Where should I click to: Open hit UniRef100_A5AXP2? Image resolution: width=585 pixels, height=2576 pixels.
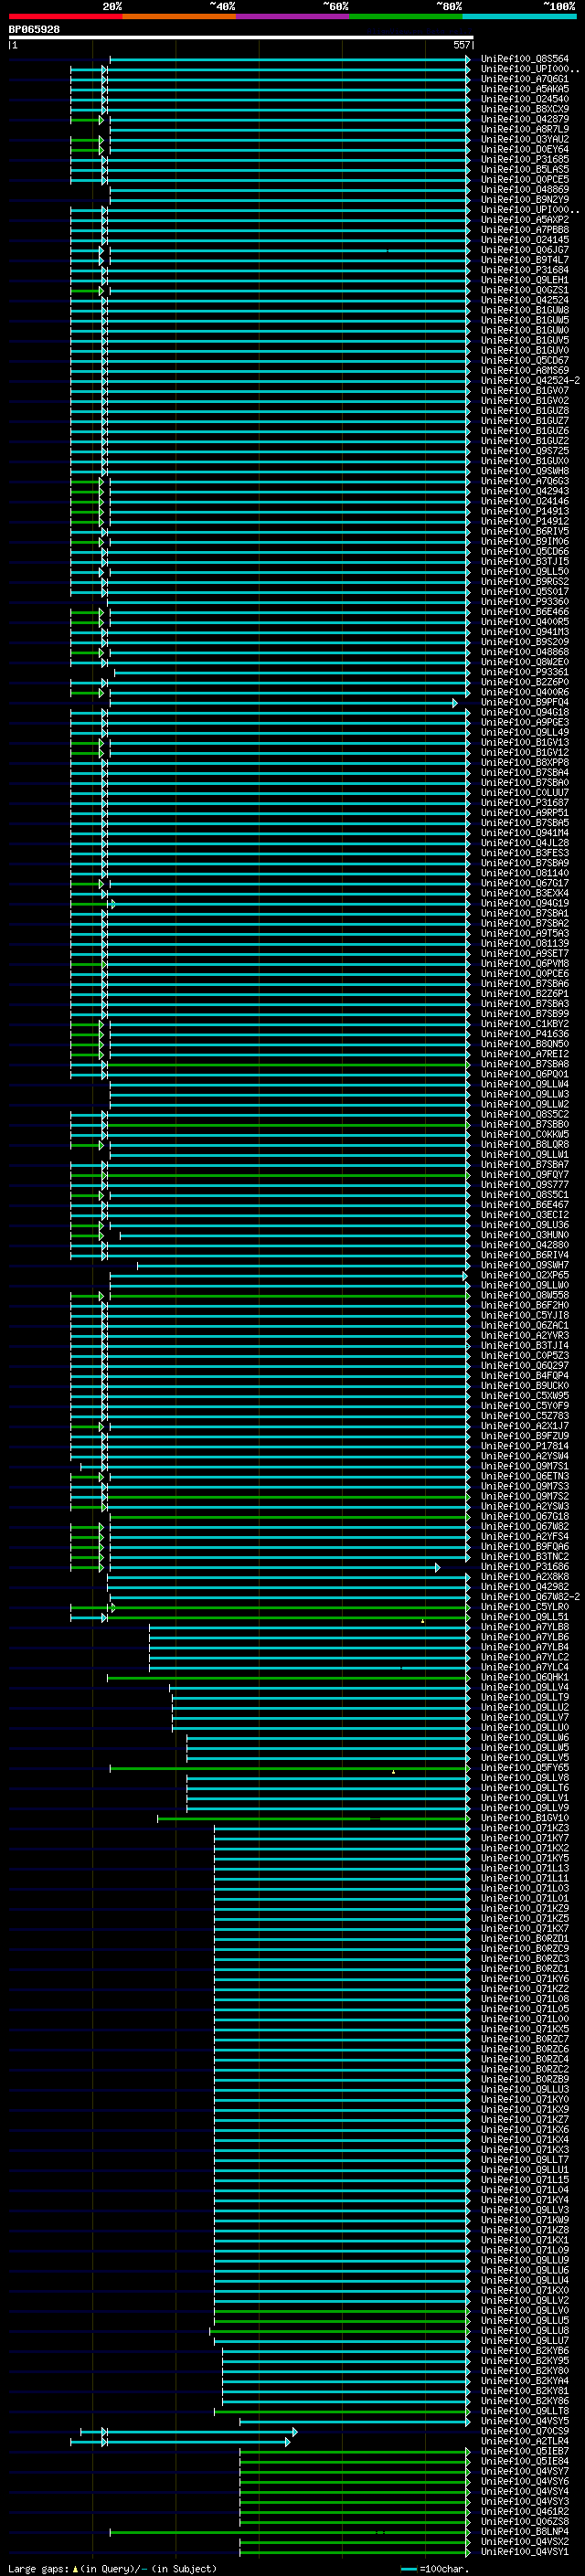pos(525,219)
